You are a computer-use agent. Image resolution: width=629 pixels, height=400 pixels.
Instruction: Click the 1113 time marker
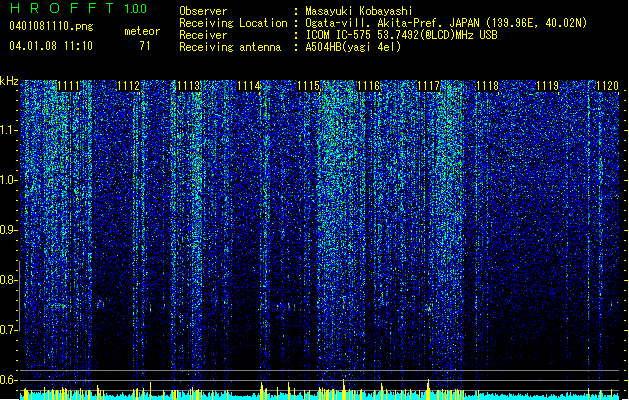click(189, 86)
